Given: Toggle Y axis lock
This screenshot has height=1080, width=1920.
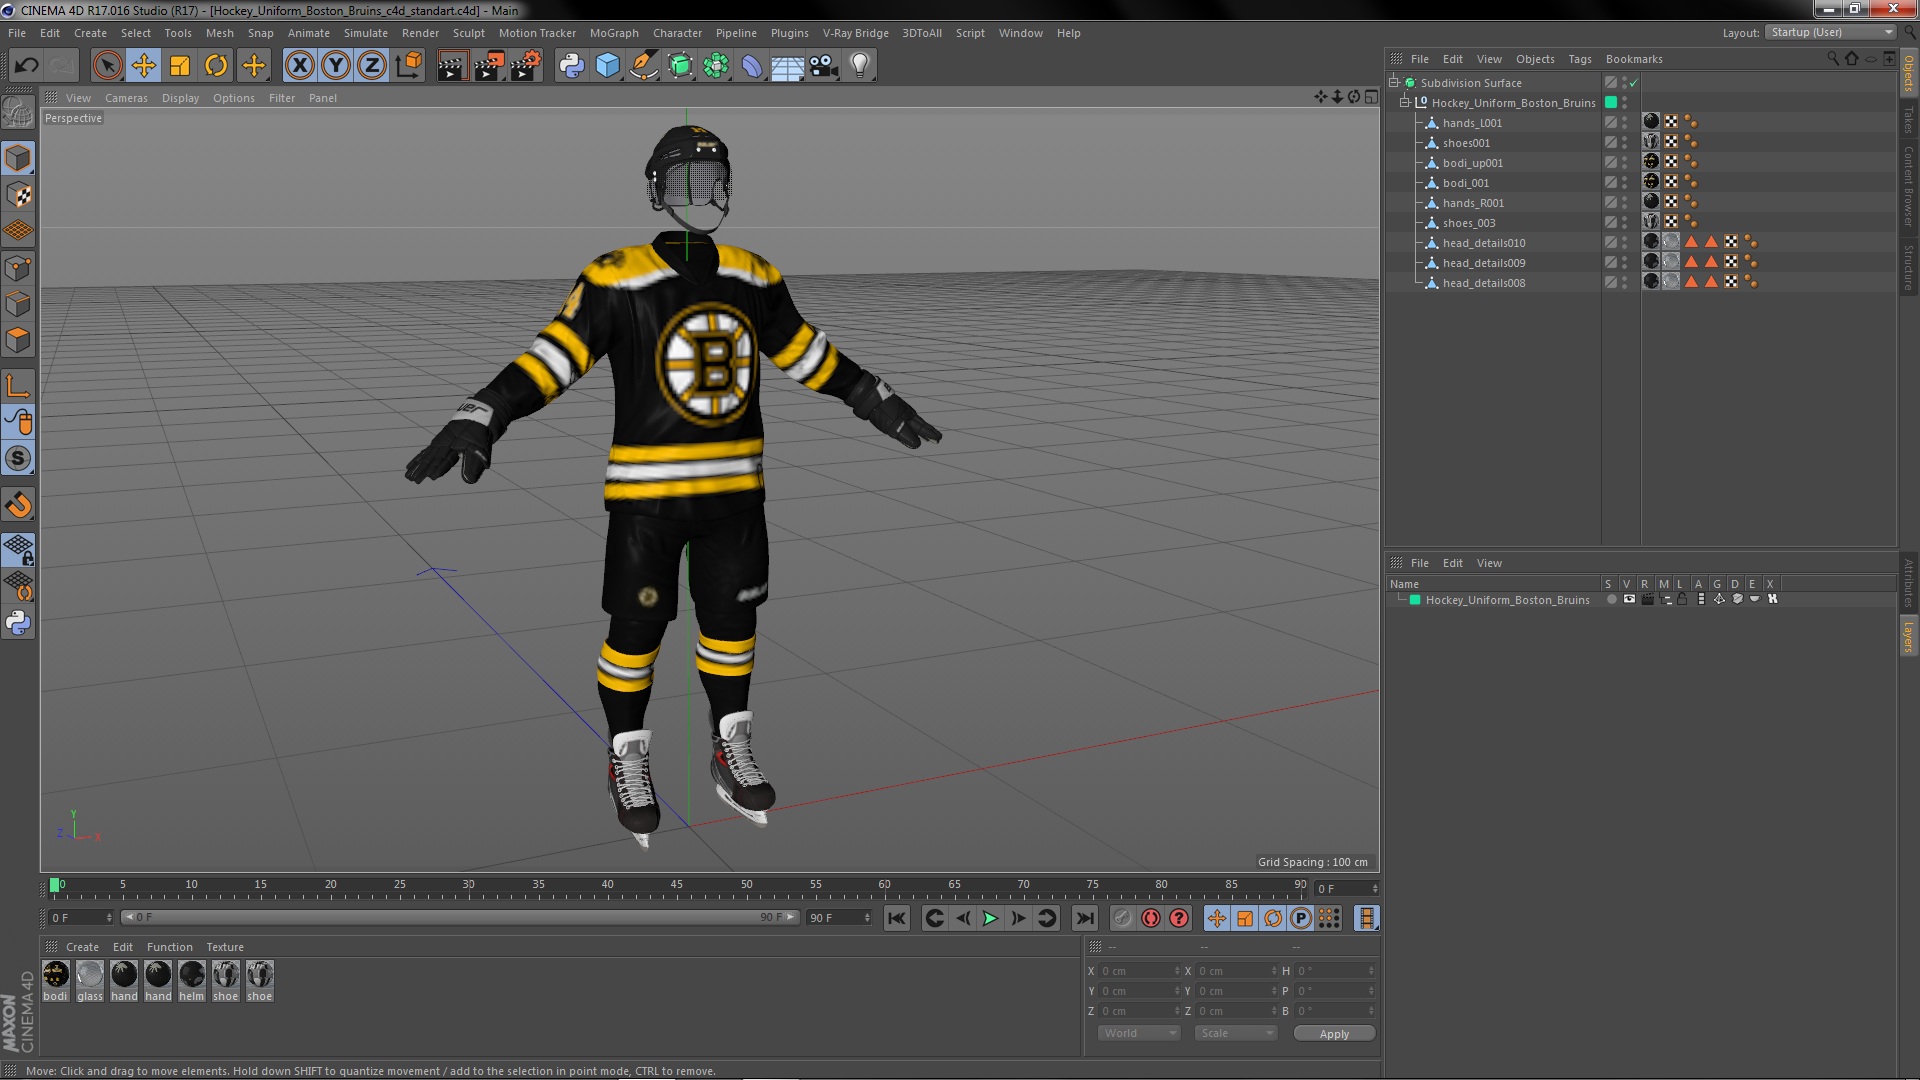Looking at the screenshot, I should pyautogui.click(x=336, y=66).
